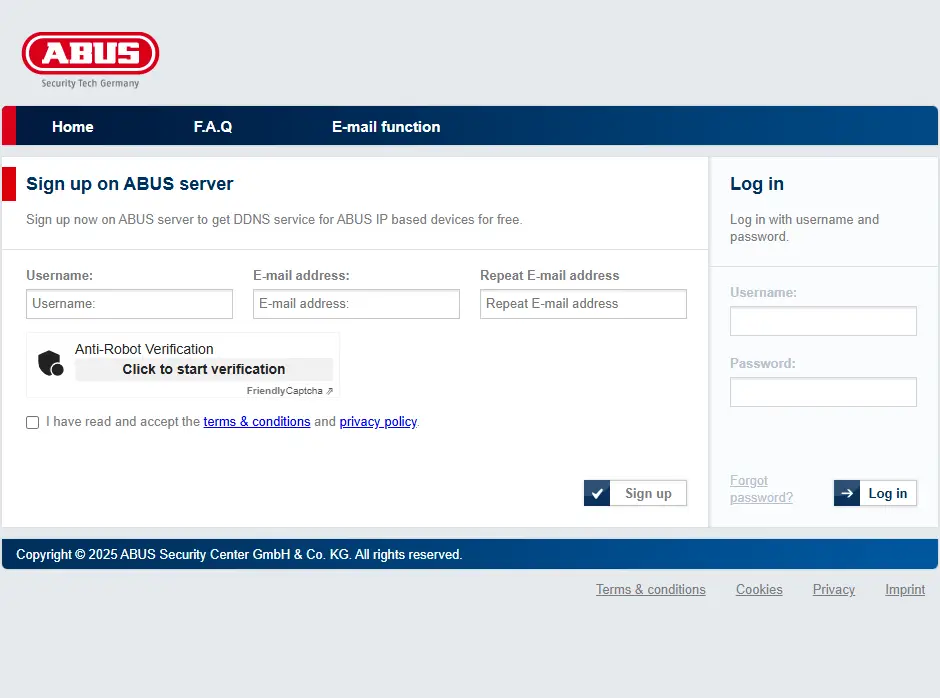This screenshot has height=698, width=940.
Task: Open the E-mail function menu item
Action: pos(386,127)
